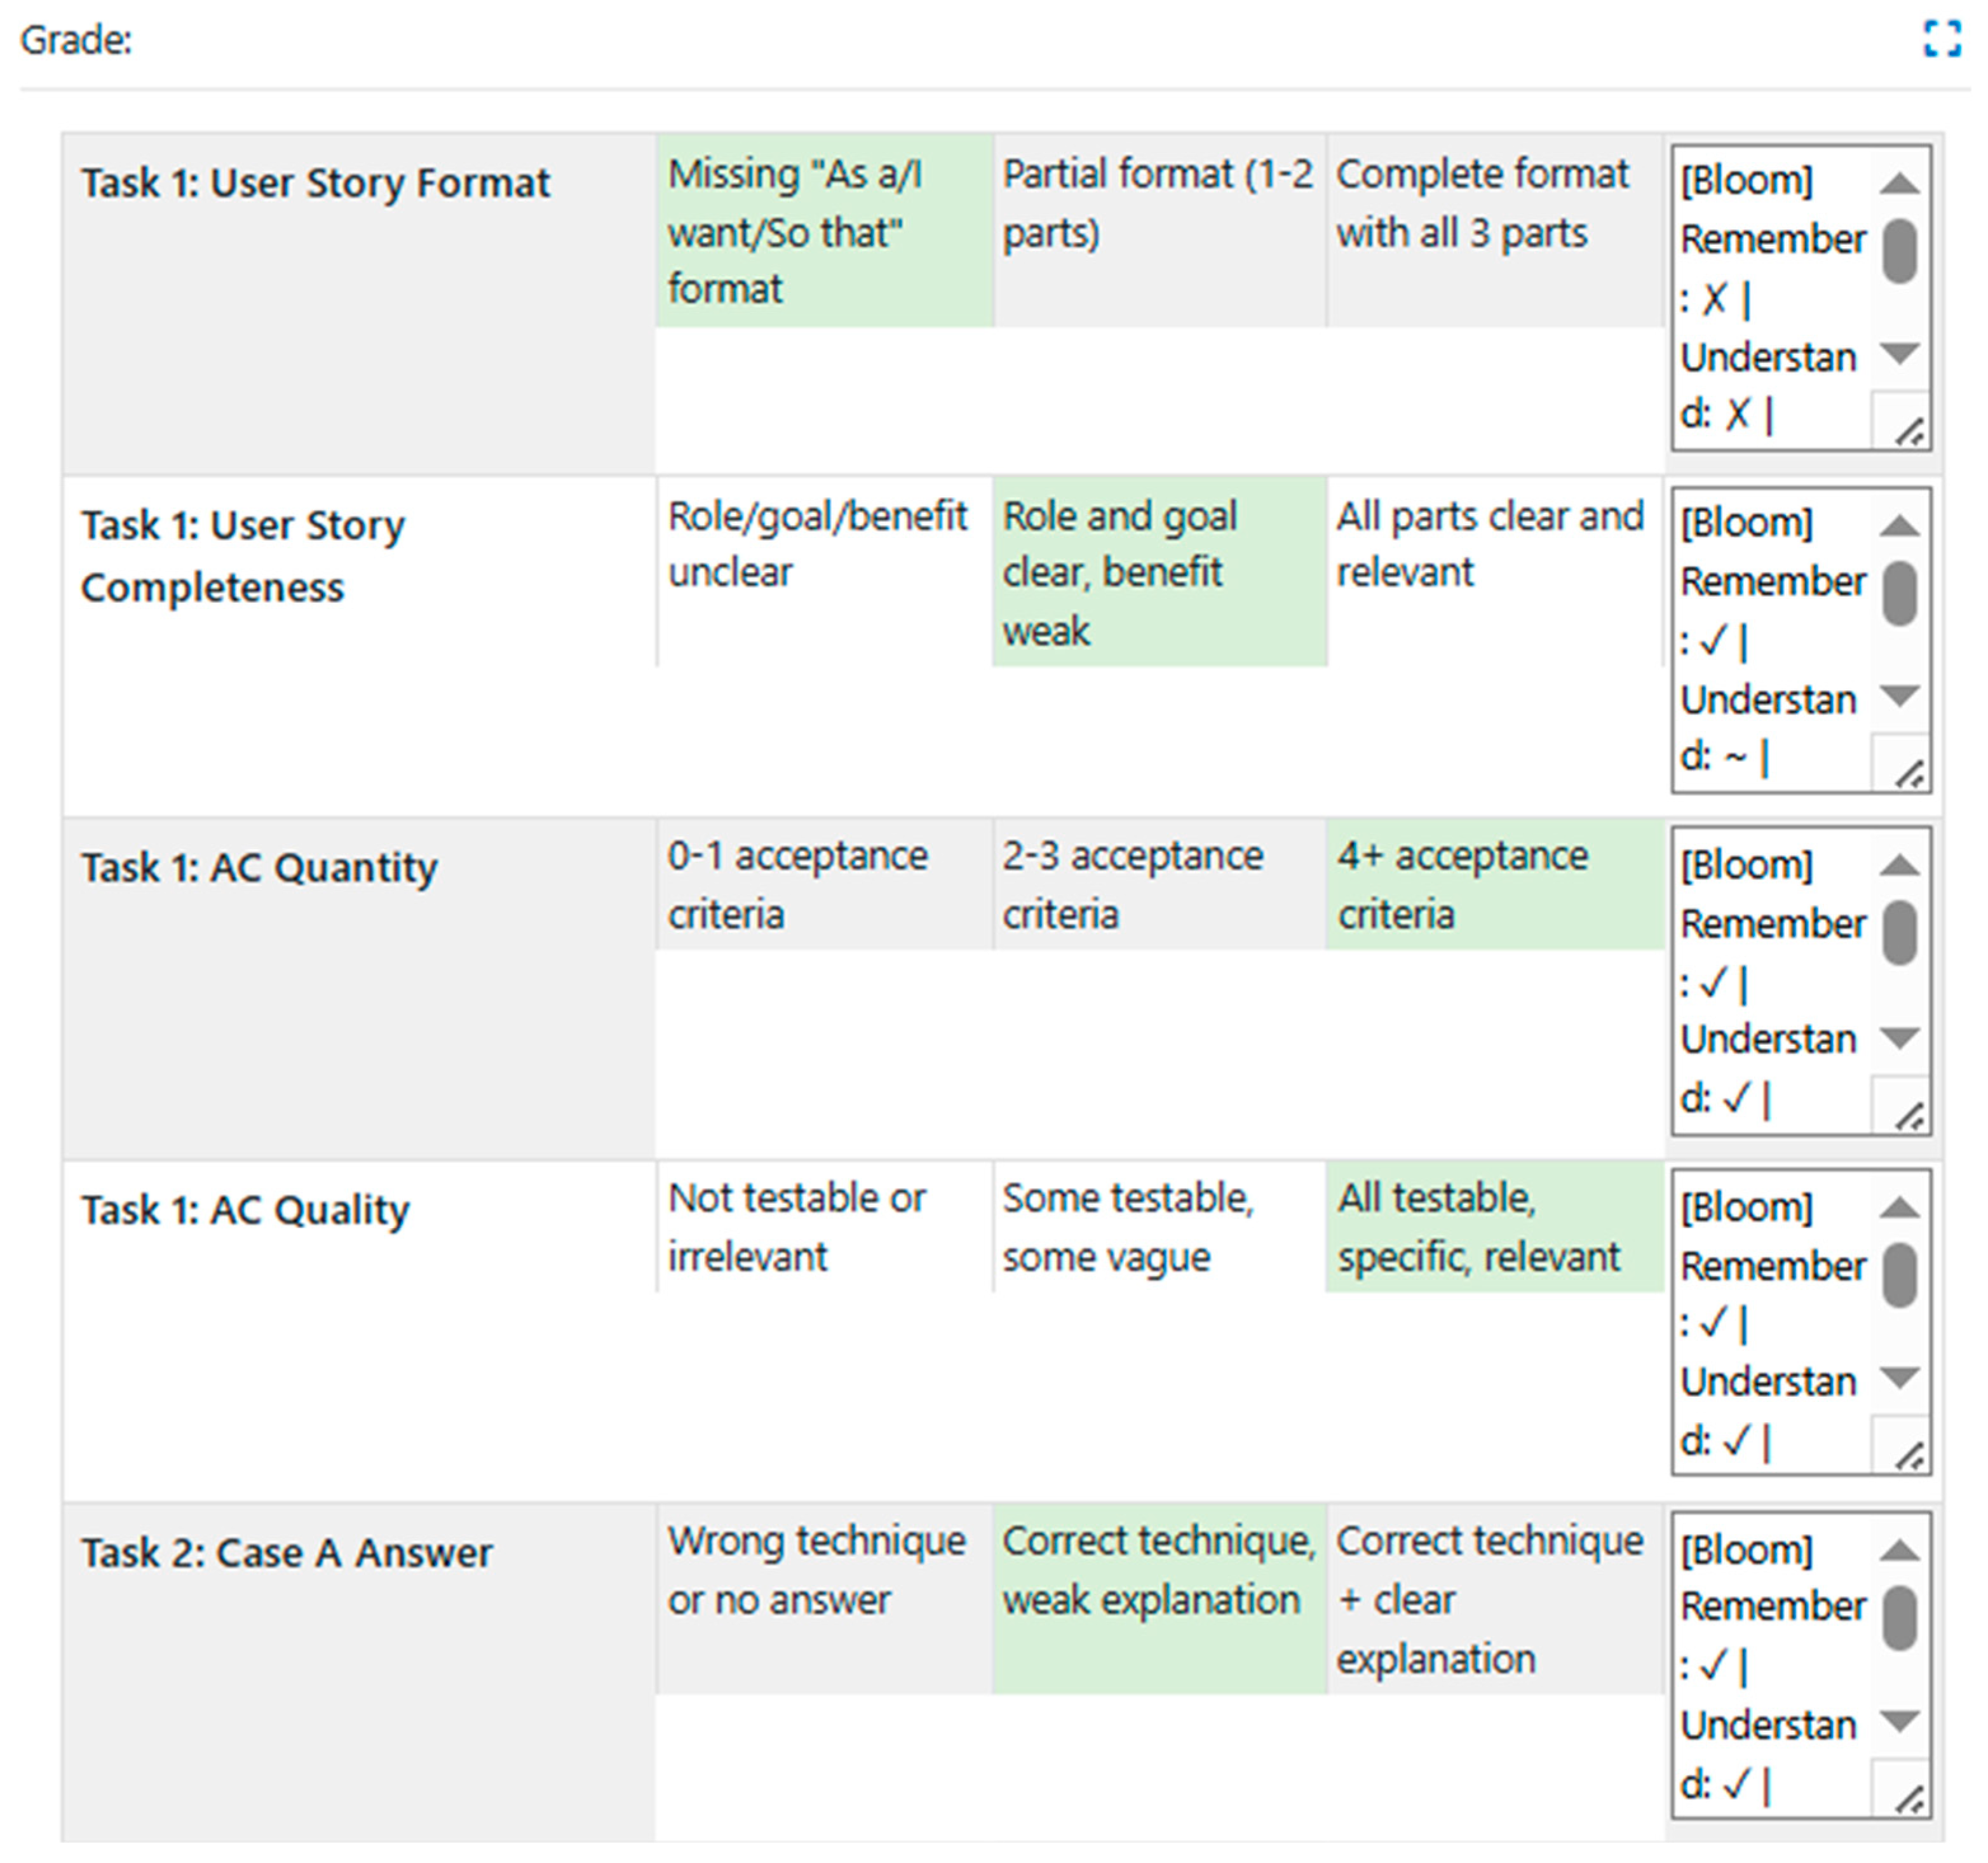Select 'Partial format (1-2 parts)' rubric level
The image size is (1988, 1863).
(1158, 231)
